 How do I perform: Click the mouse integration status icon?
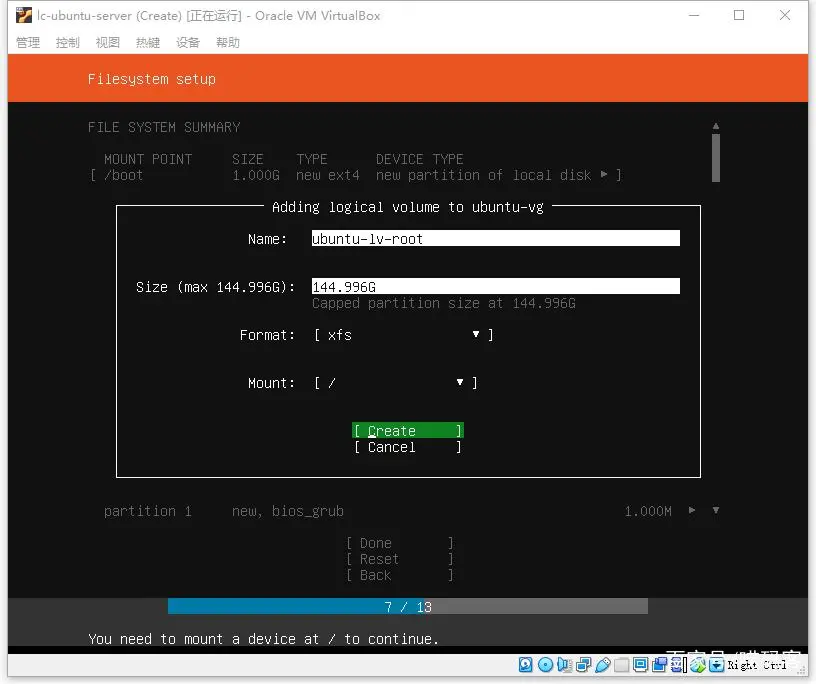tap(698, 664)
